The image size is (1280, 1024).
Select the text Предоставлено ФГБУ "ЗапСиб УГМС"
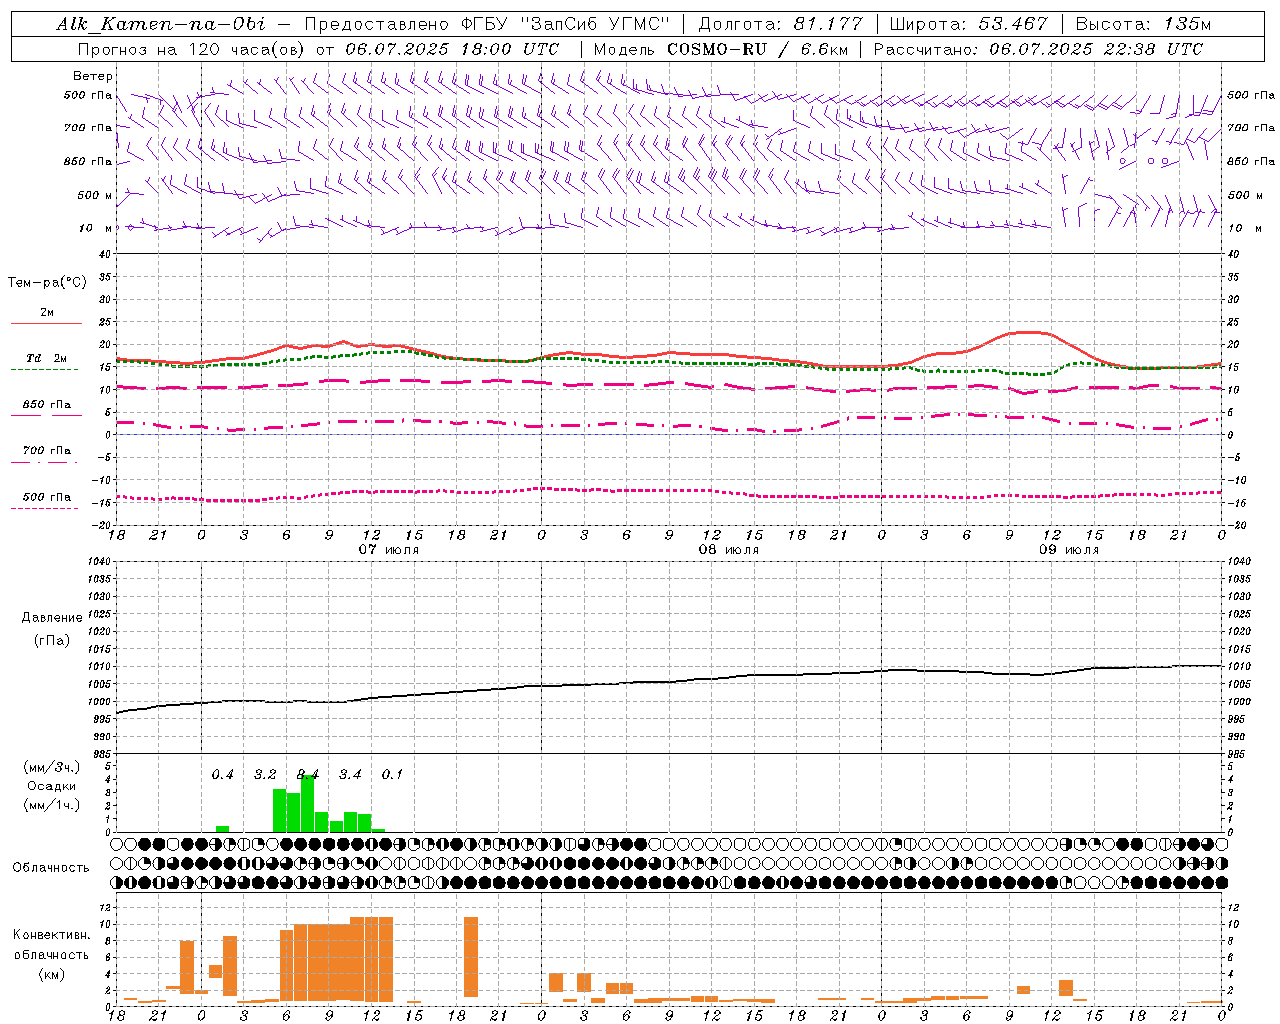(487, 24)
